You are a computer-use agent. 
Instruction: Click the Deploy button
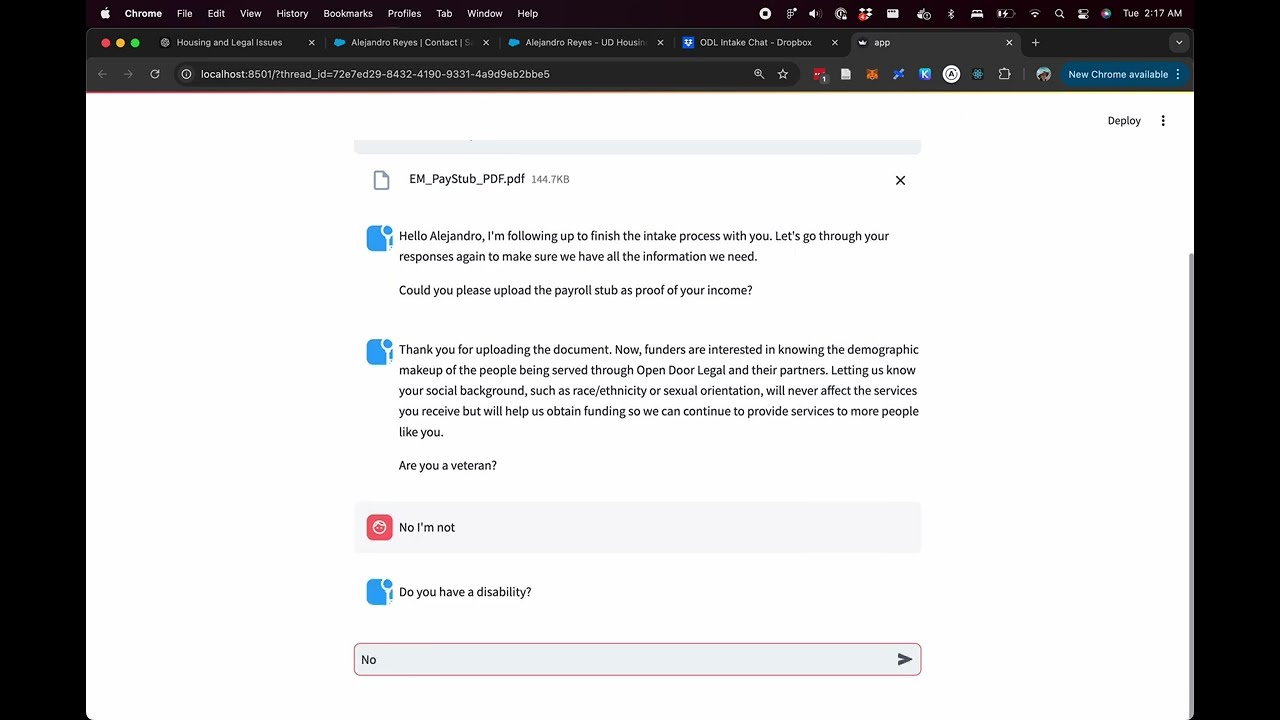point(1123,121)
